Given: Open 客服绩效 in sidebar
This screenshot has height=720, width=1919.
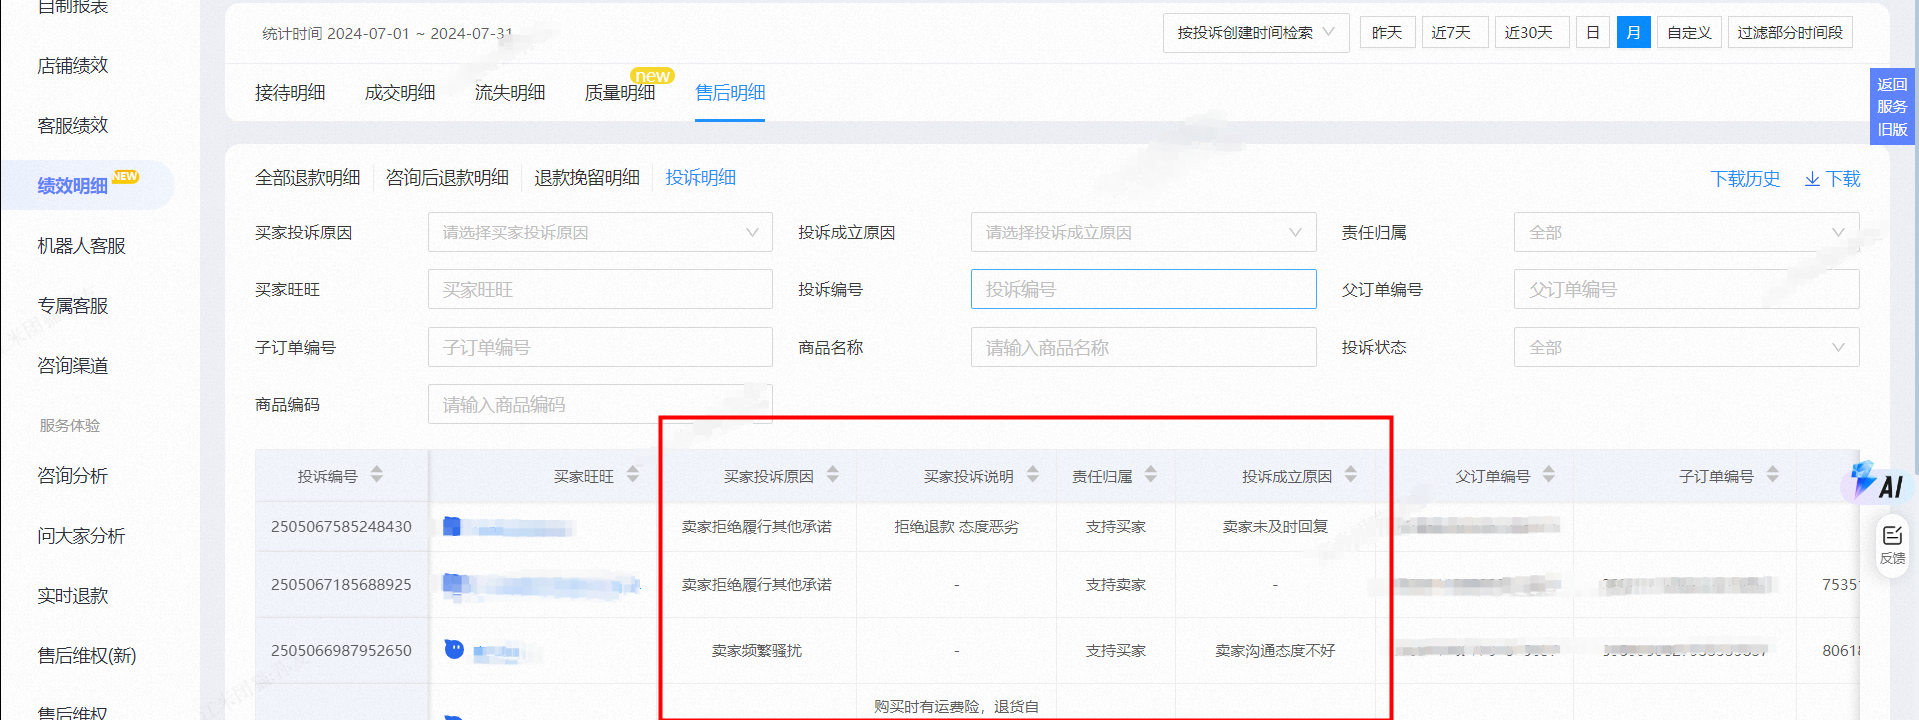Looking at the screenshot, I should 73,126.
